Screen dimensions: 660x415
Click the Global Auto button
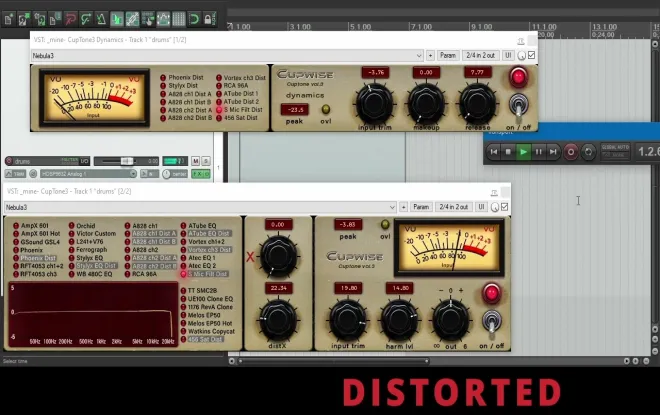(x=615, y=152)
